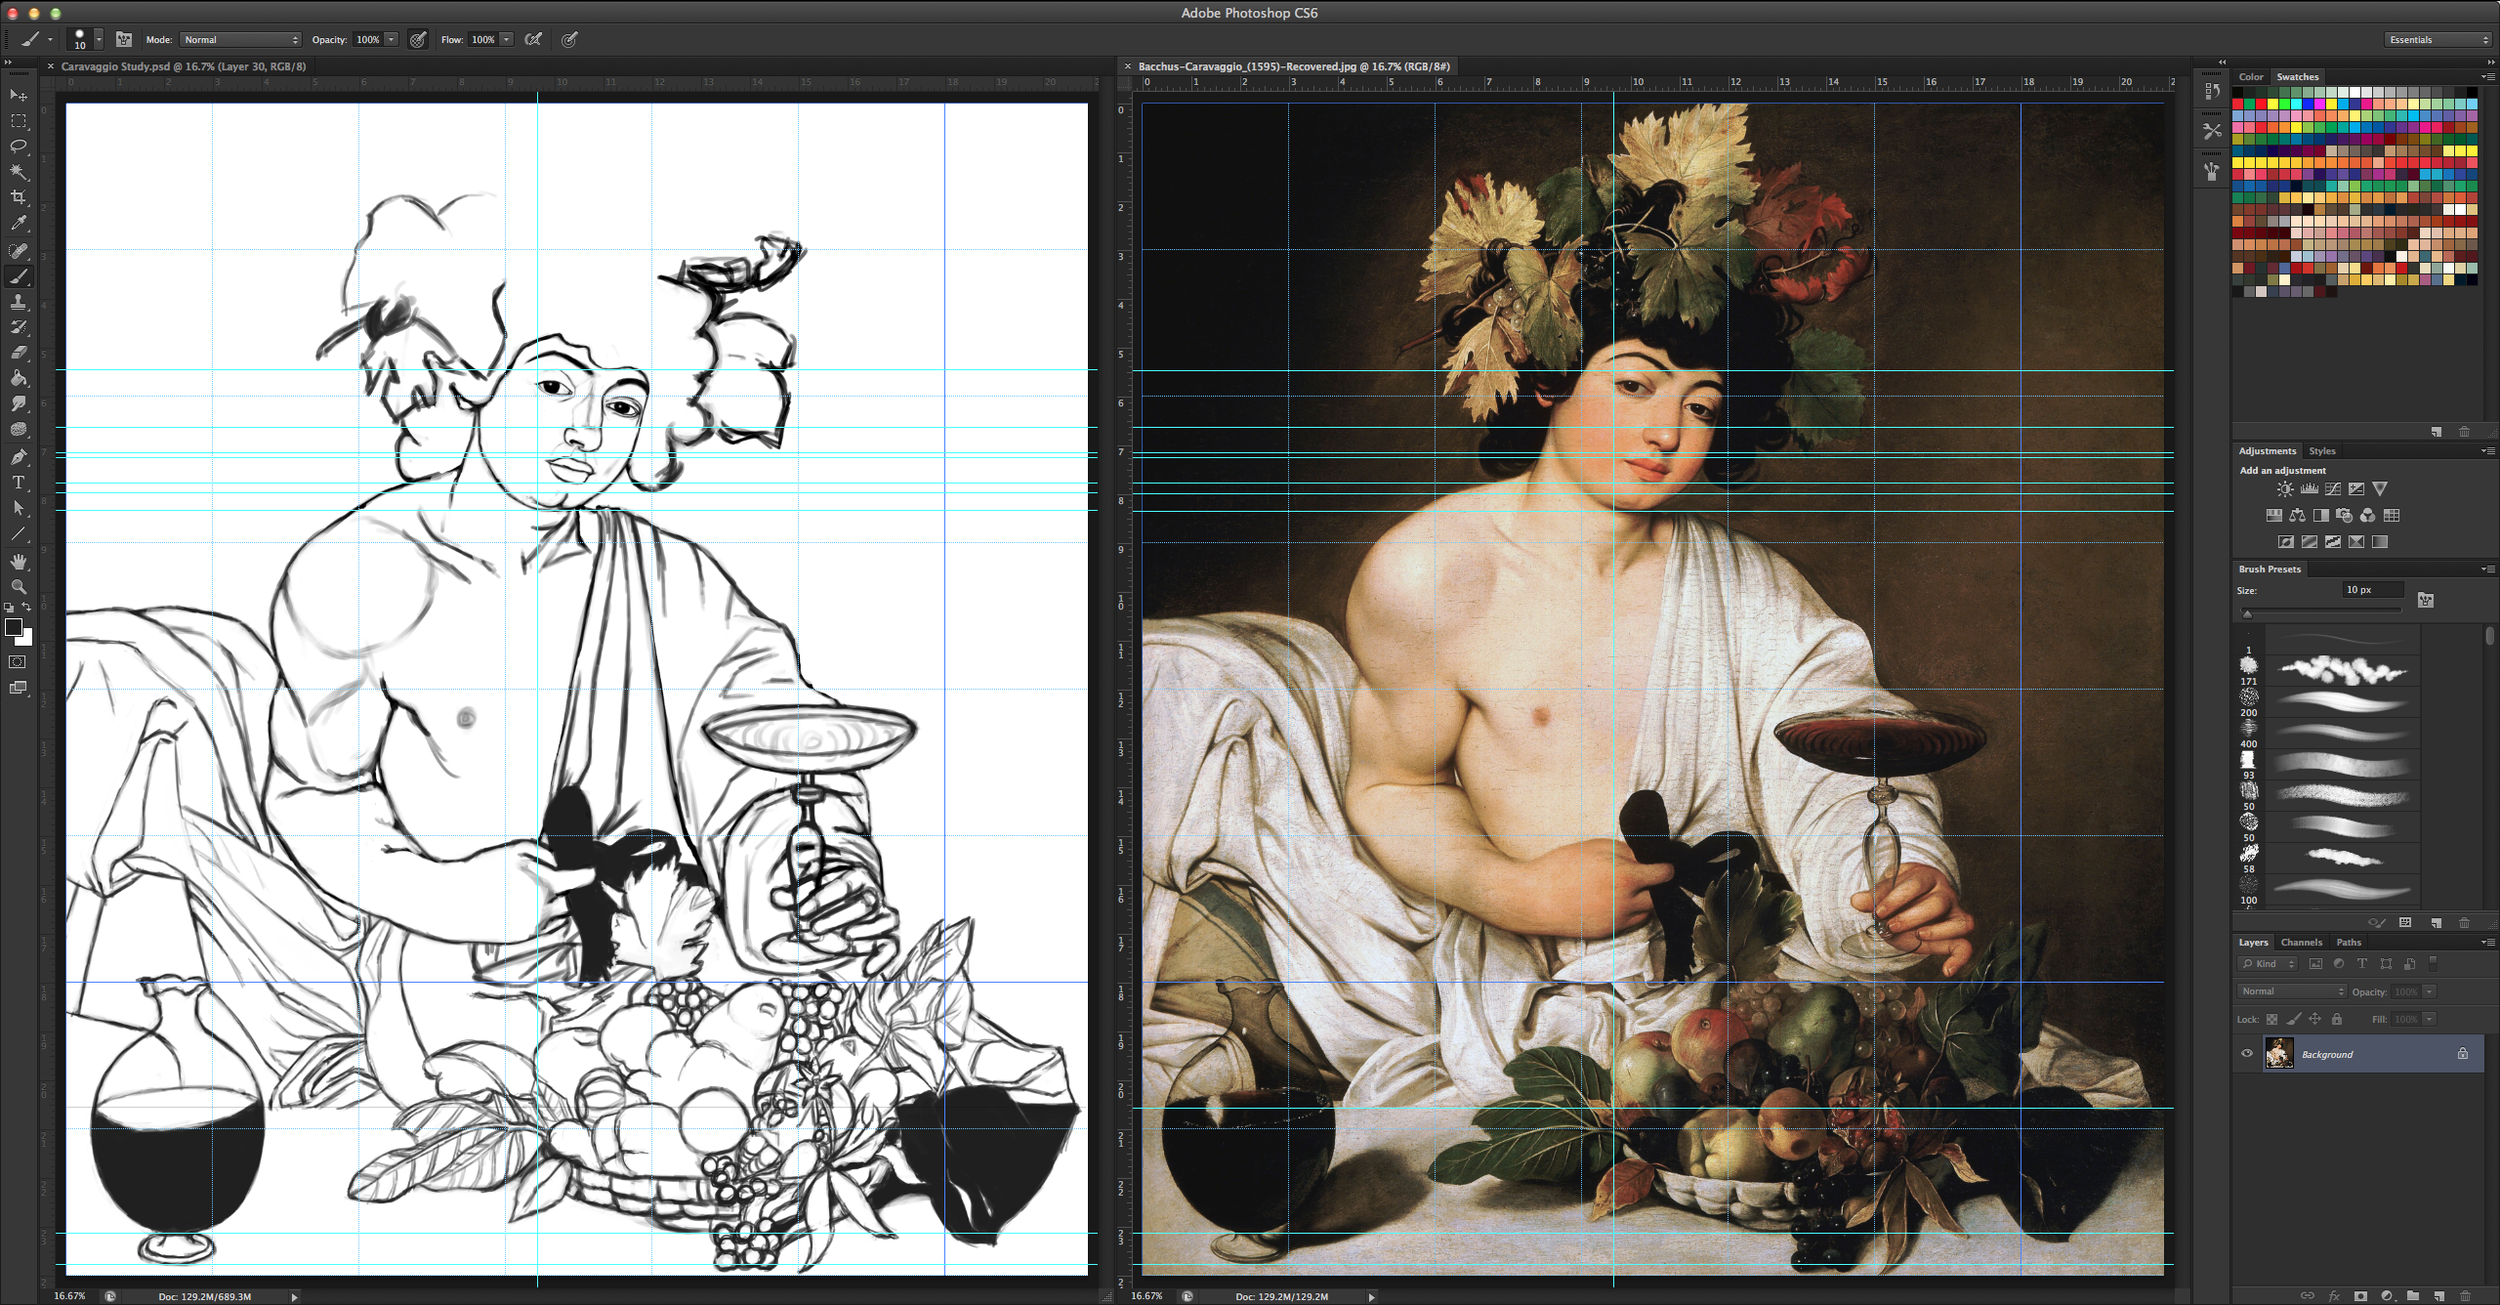Open the Layers panel flyout menu
Screen dimensions: 2500x1305
pyautogui.click(x=2488, y=942)
